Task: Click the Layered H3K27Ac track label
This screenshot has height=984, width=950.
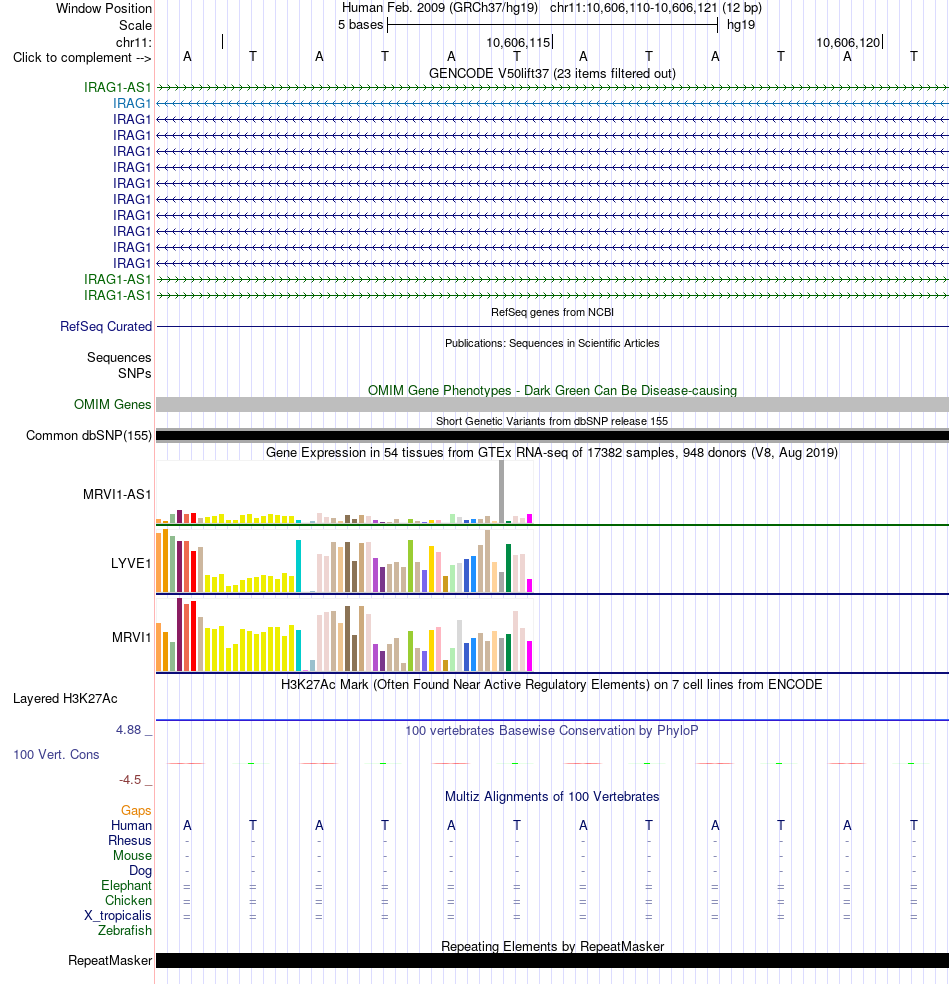Action: 65,698
